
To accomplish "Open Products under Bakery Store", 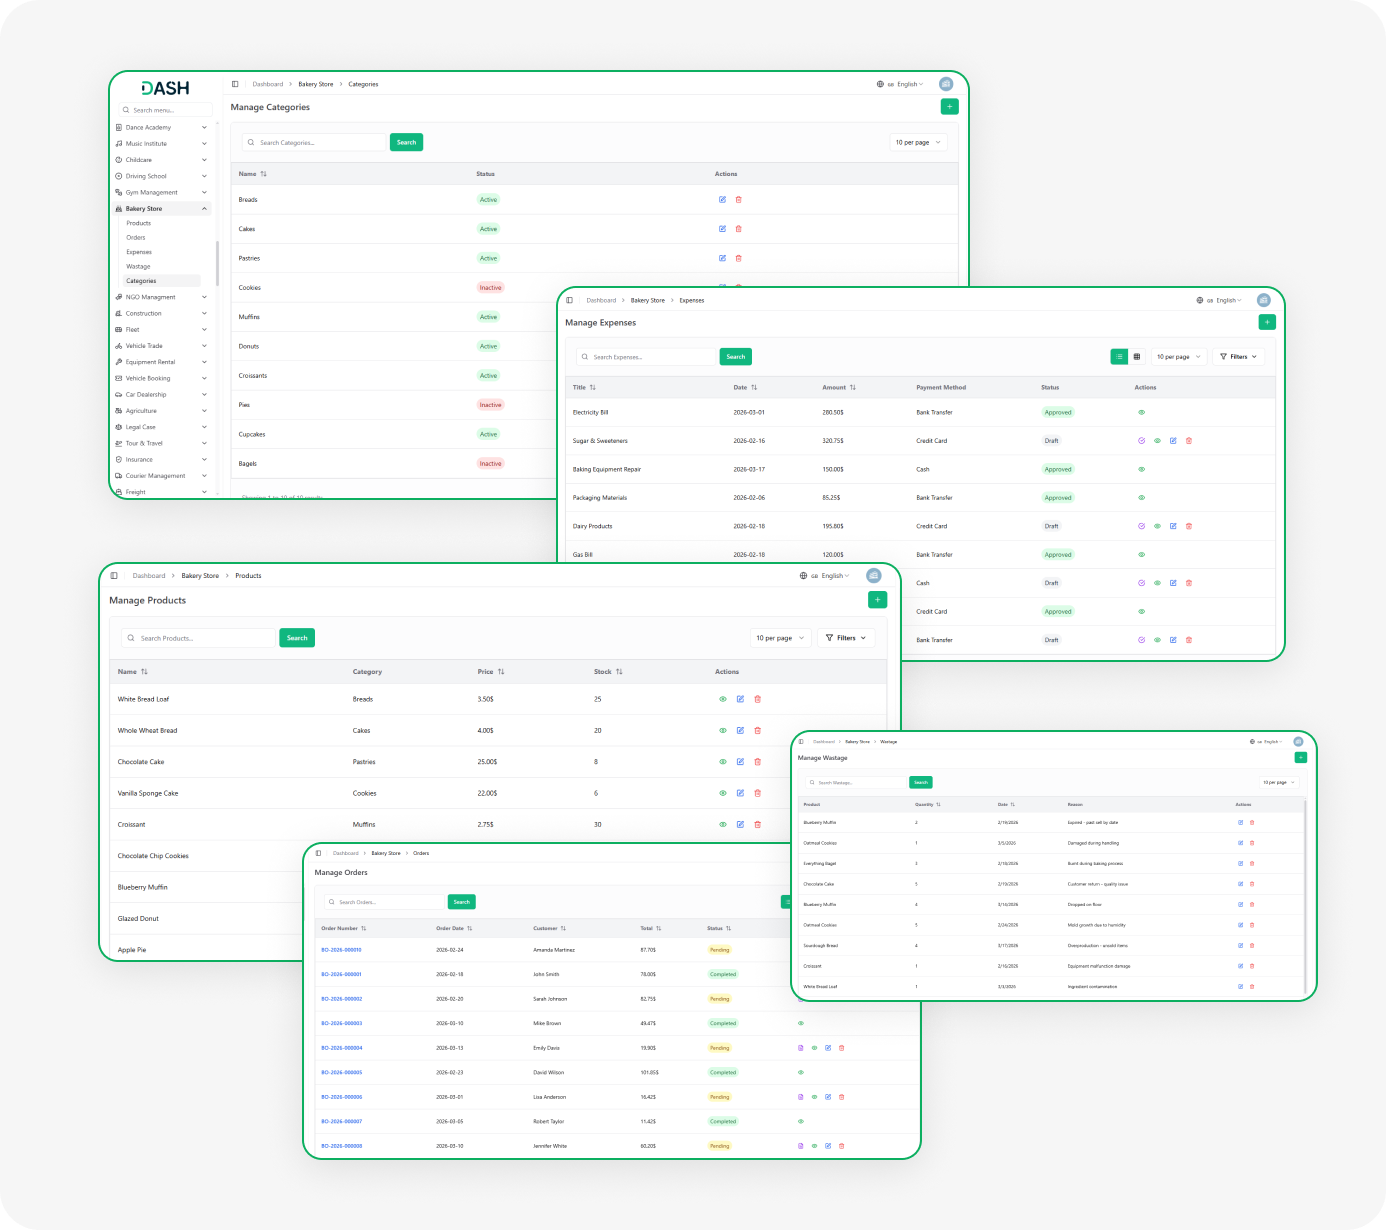I will pos(139,223).
